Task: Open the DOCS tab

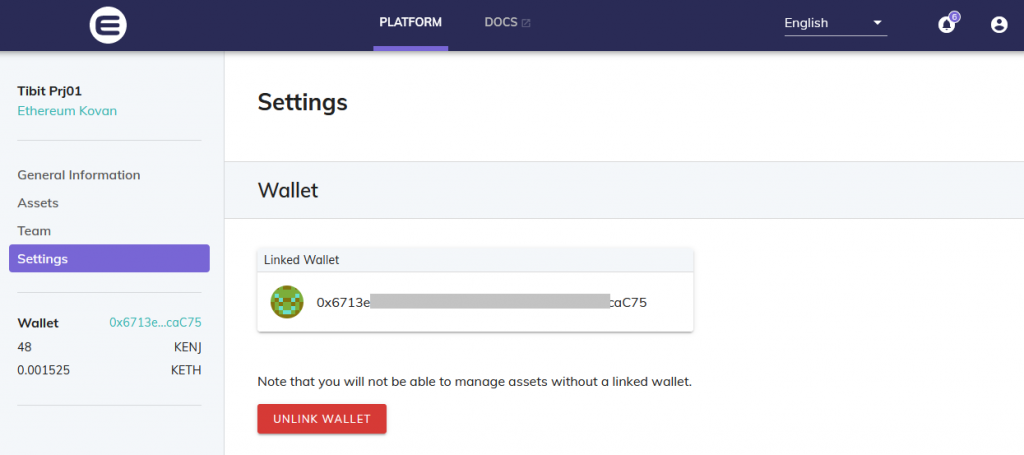Action: (x=500, y=22)
